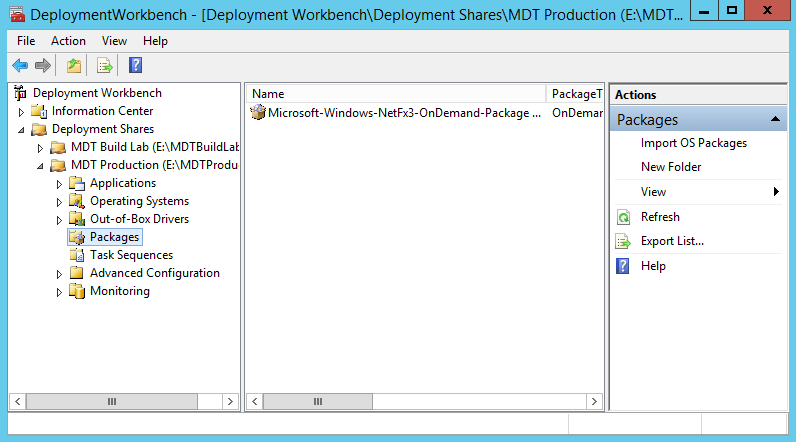
Task: Click the Export List toolbar icon
Action: click(x=103, y=66)
